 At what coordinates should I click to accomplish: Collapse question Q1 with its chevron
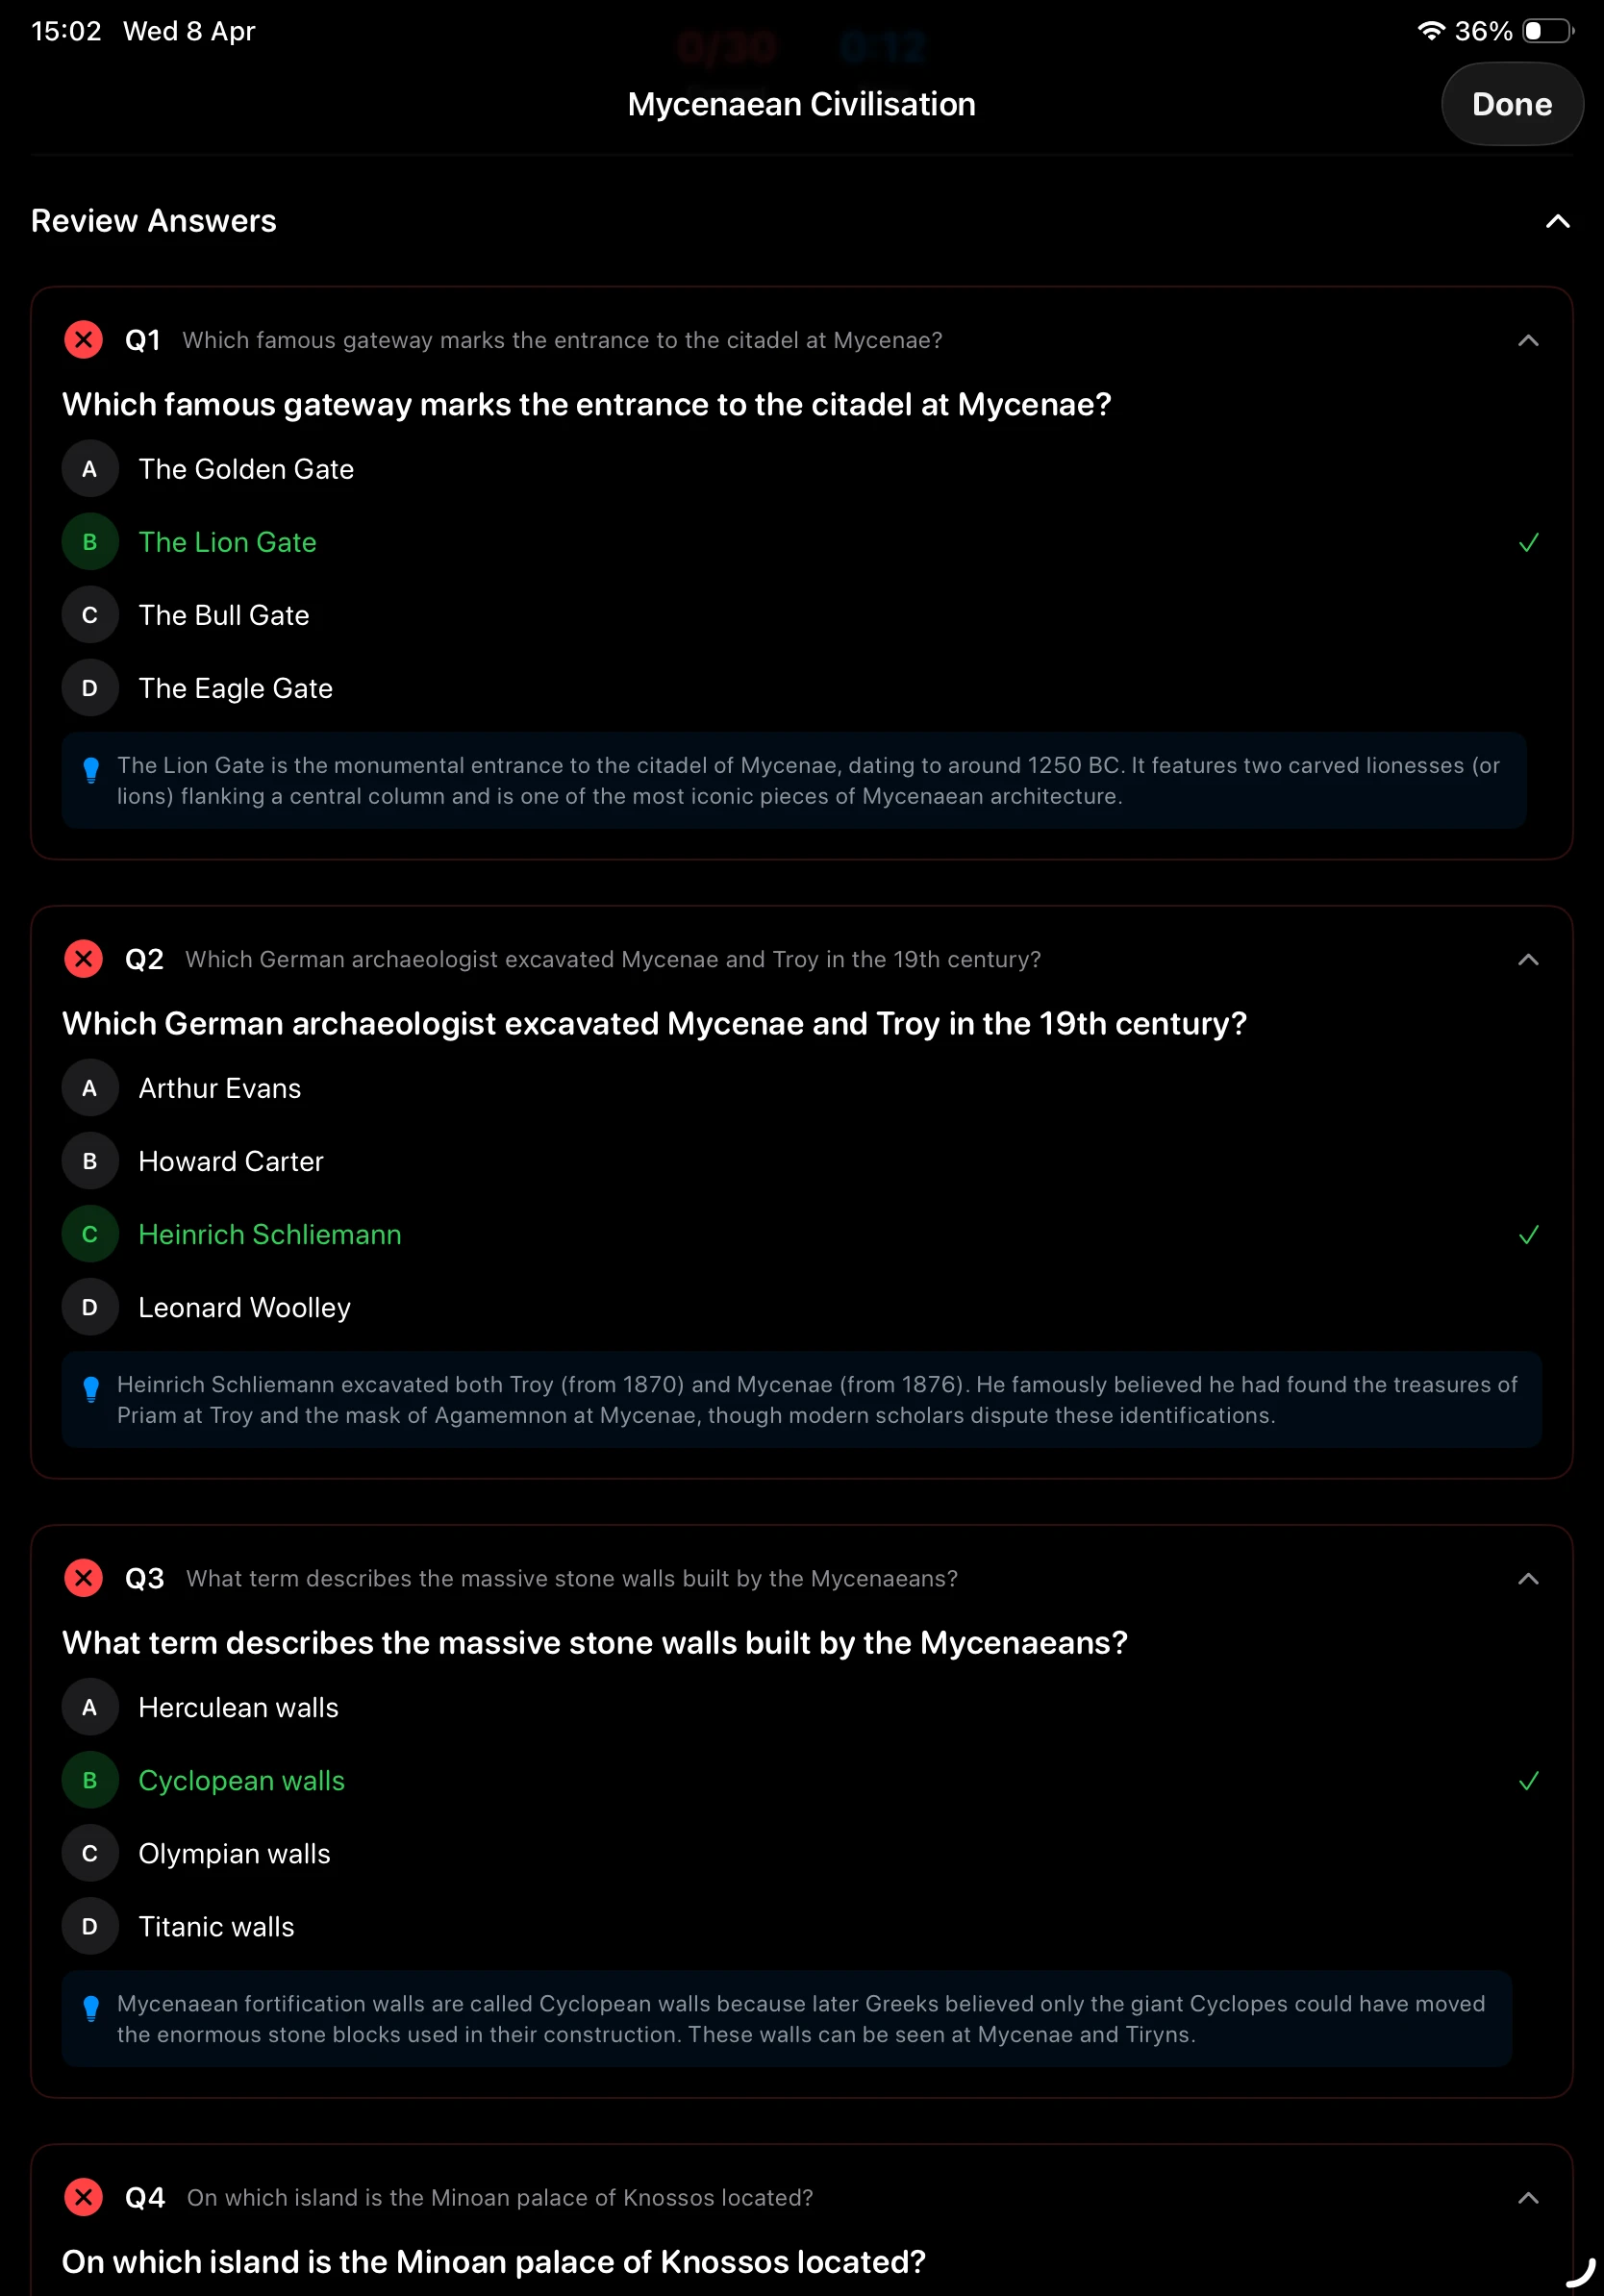click(x=1527, y=341)
